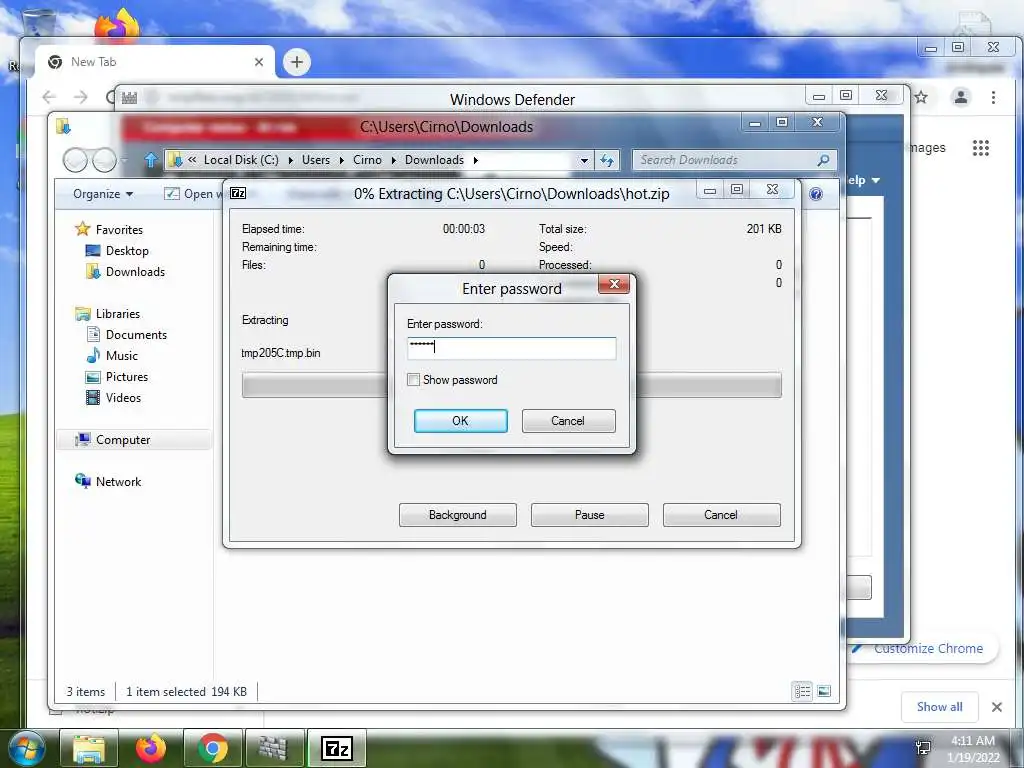Pause the hot.zip extraction
This screenshot has height=768, width=1024.
(x=590, y=515)
